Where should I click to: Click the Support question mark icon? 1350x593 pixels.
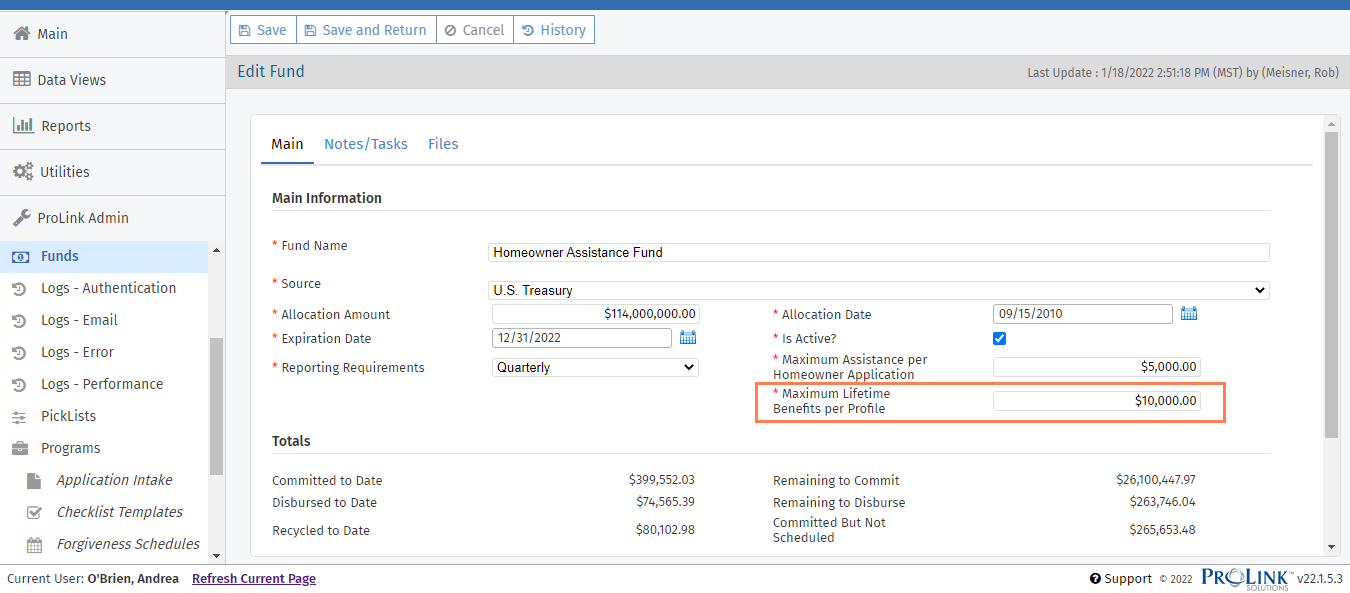click(1096, 579)
